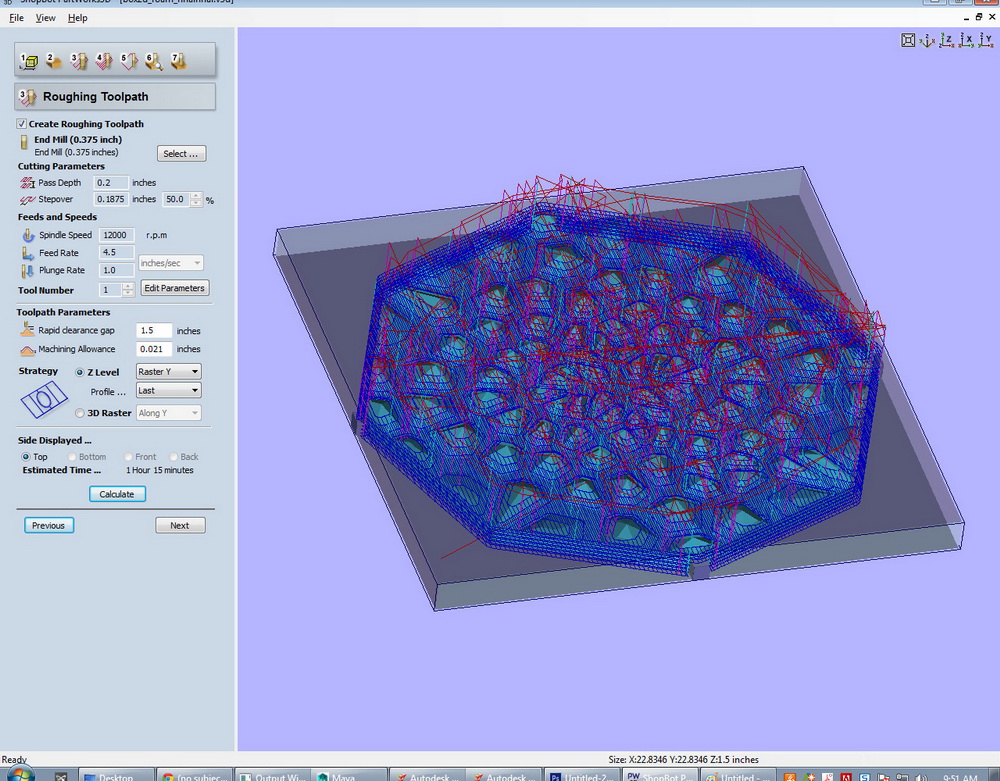Click the Plunge Rate icon
Viewport: 1000px width, 781px height.
click(x=28, y=271)
